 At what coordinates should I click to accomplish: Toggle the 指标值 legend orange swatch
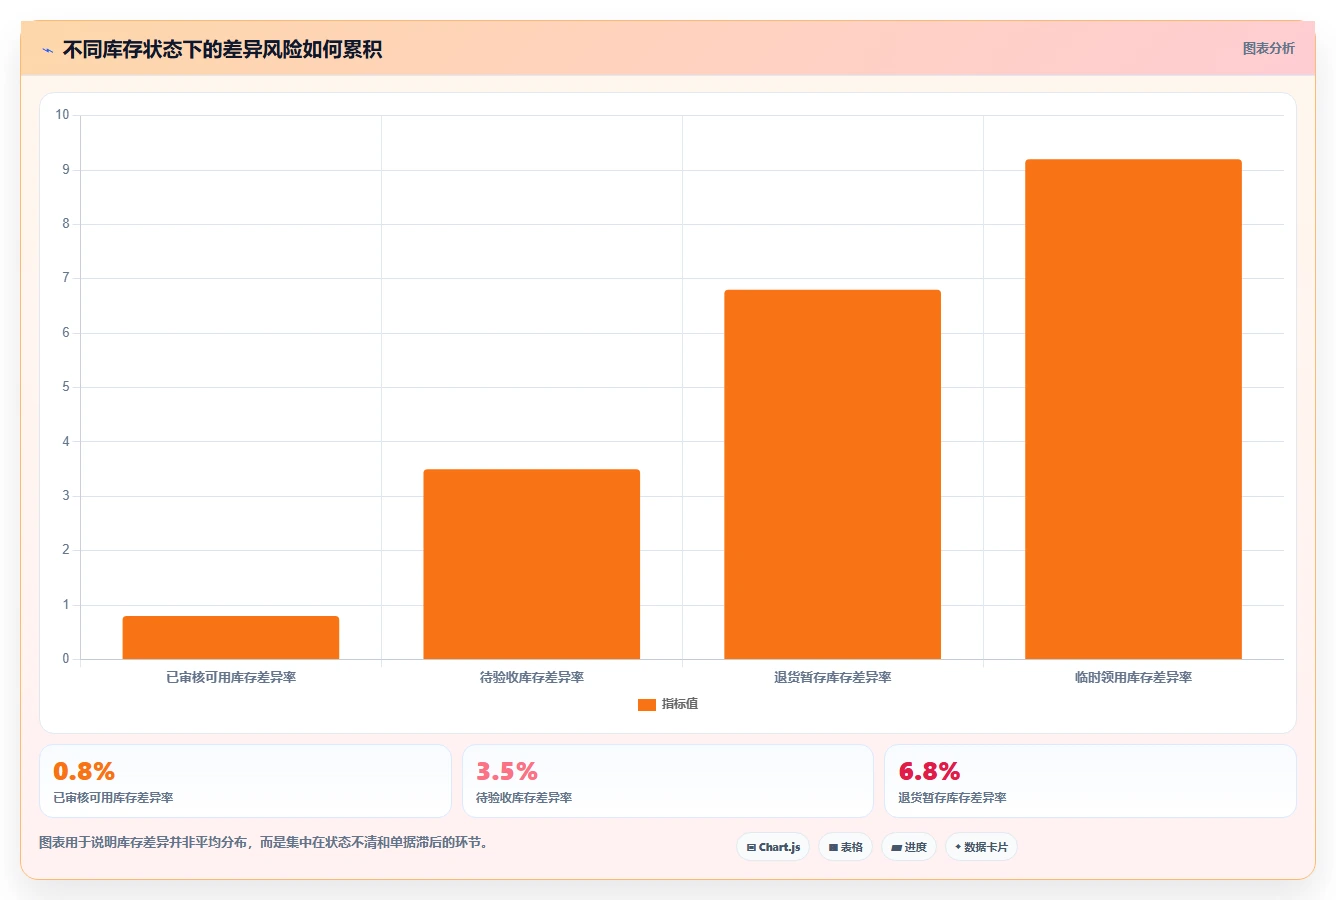646,704
